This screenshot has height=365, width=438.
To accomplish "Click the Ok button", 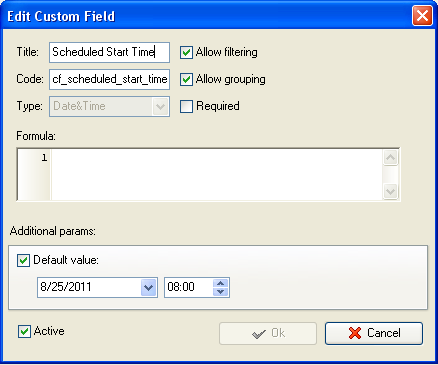I will (x=268, y=333).
